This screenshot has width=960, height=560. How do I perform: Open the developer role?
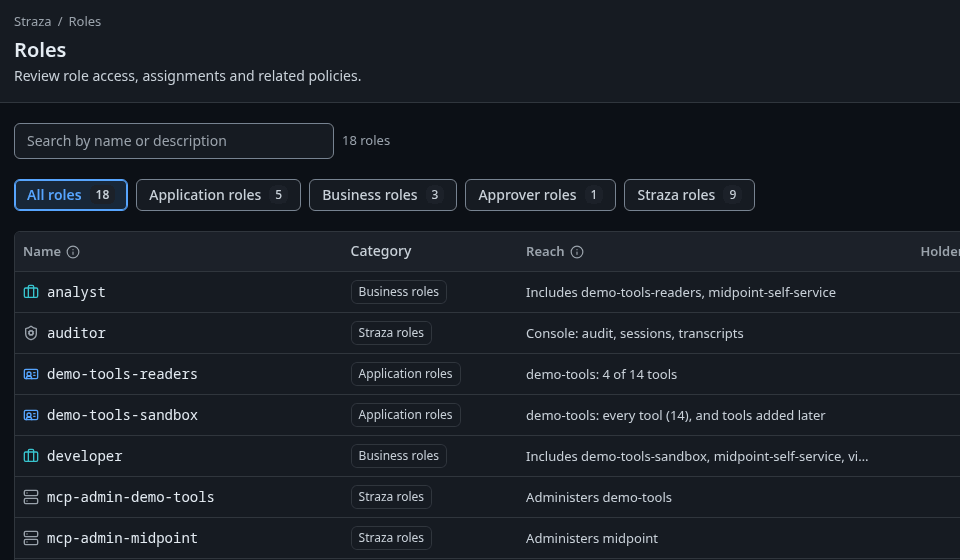[x=84, y=456]
